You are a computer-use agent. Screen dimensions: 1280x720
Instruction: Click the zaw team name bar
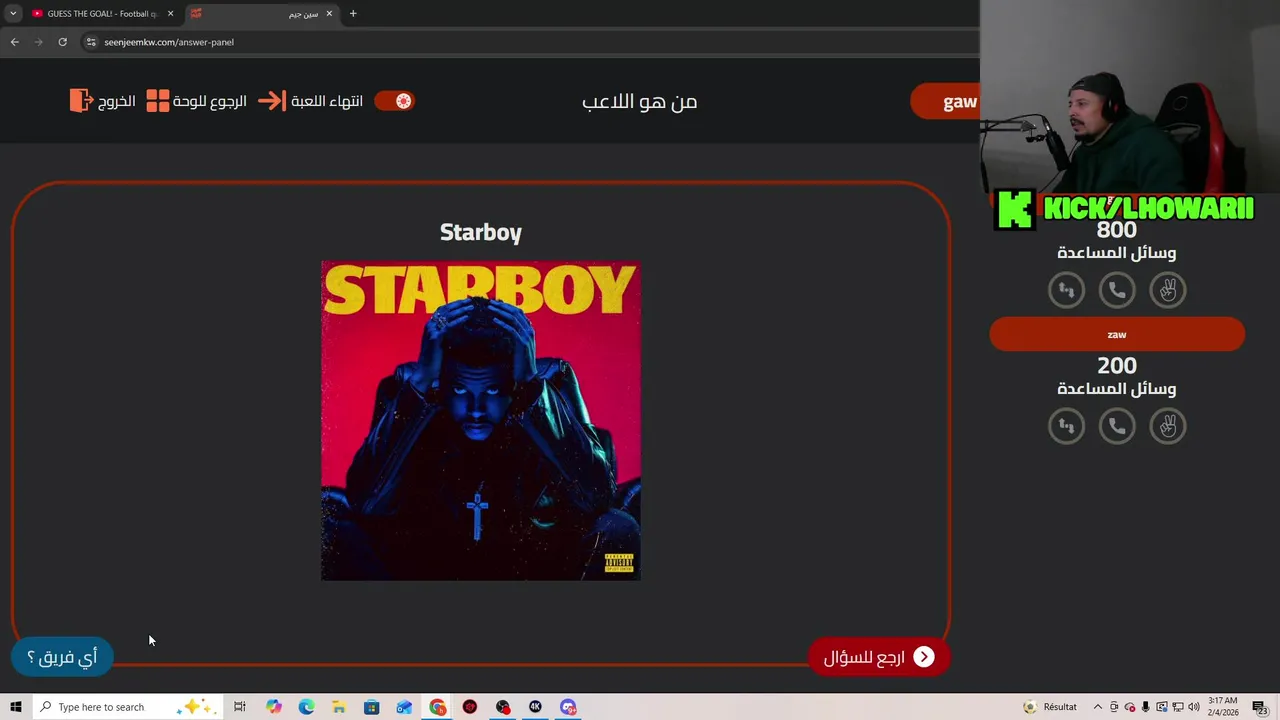pos(1117,335)
